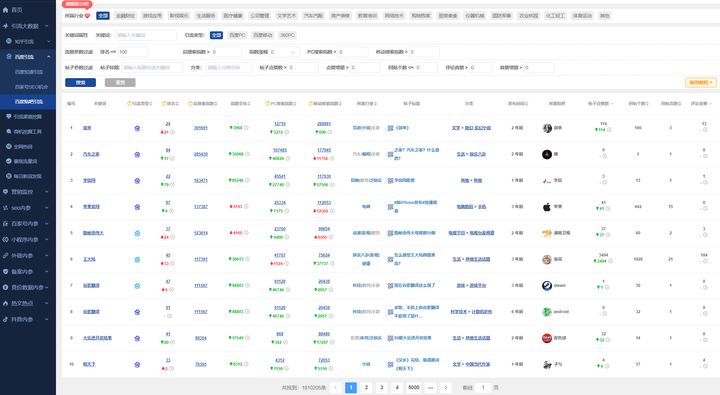This screenshot has height=395, width=720.
Task: Expand the seo内参 sidebar menu
Action: click(x=28, y=208)
